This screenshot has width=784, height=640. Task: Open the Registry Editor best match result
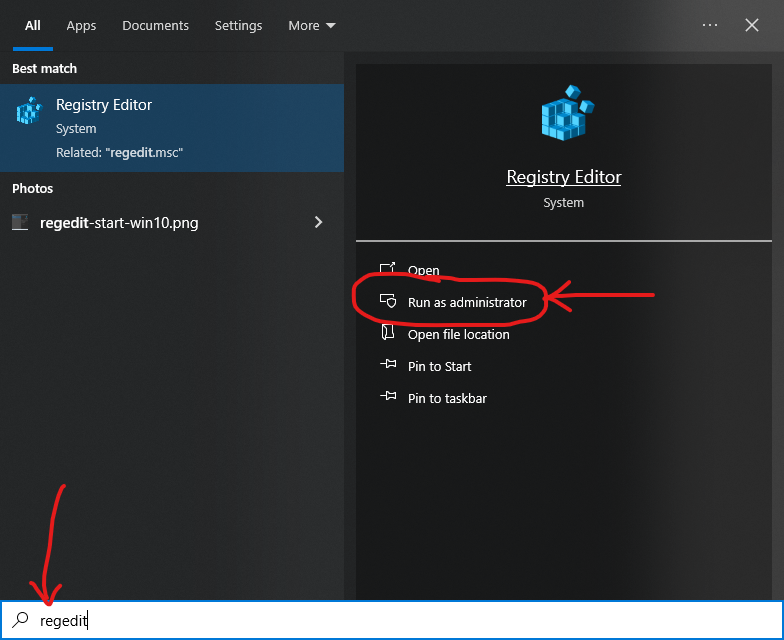172,128
